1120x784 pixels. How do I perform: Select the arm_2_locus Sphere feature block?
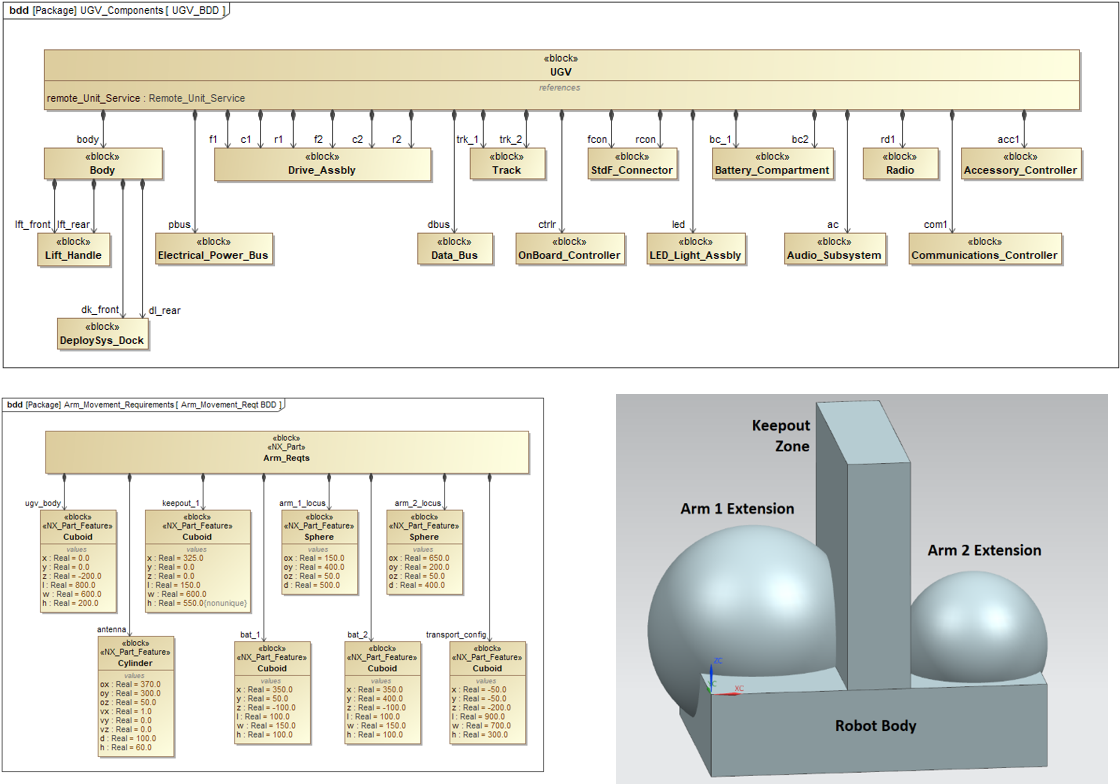tap(424, 550)
